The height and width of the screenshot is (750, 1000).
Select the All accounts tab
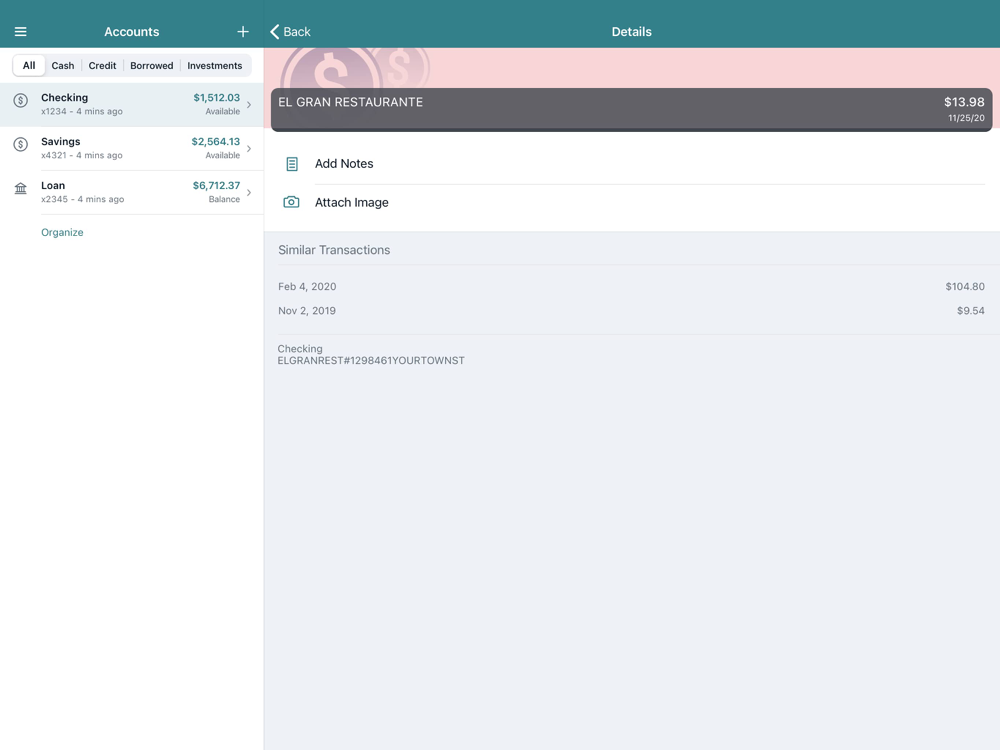29,66
